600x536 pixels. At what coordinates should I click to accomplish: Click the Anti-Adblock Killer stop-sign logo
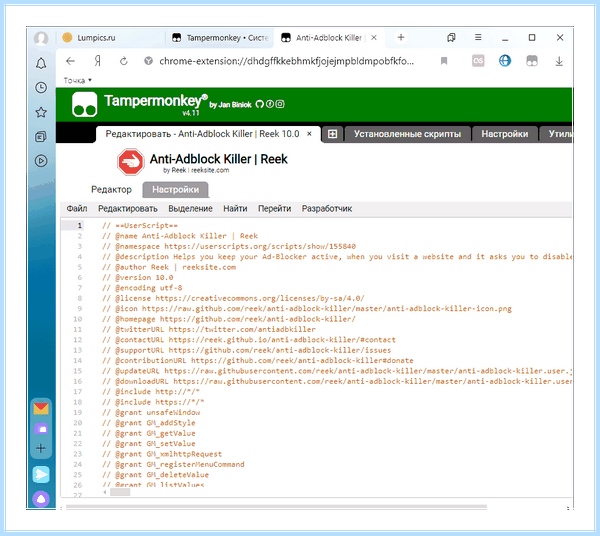point(130,162)
